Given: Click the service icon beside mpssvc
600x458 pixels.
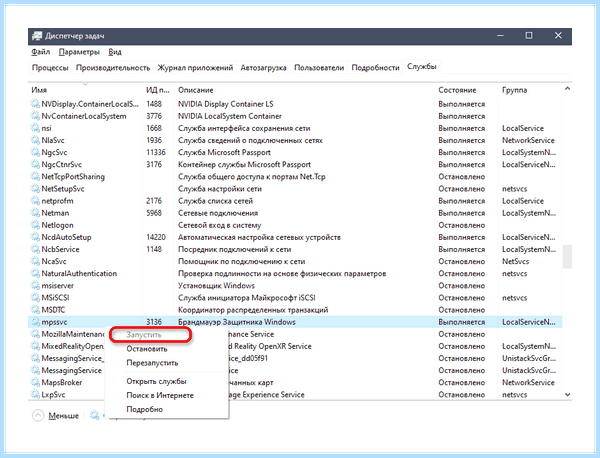Looking at the screenshot, I should click(x=35, y=322).
